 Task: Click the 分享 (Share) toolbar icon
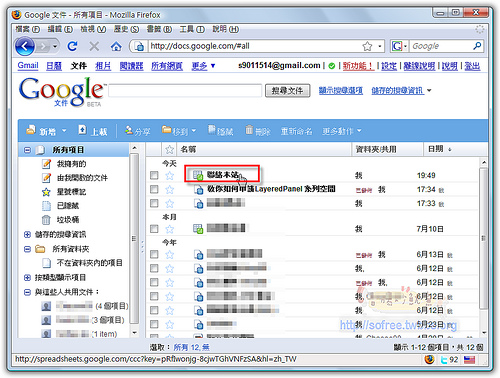tap(137, 131)
